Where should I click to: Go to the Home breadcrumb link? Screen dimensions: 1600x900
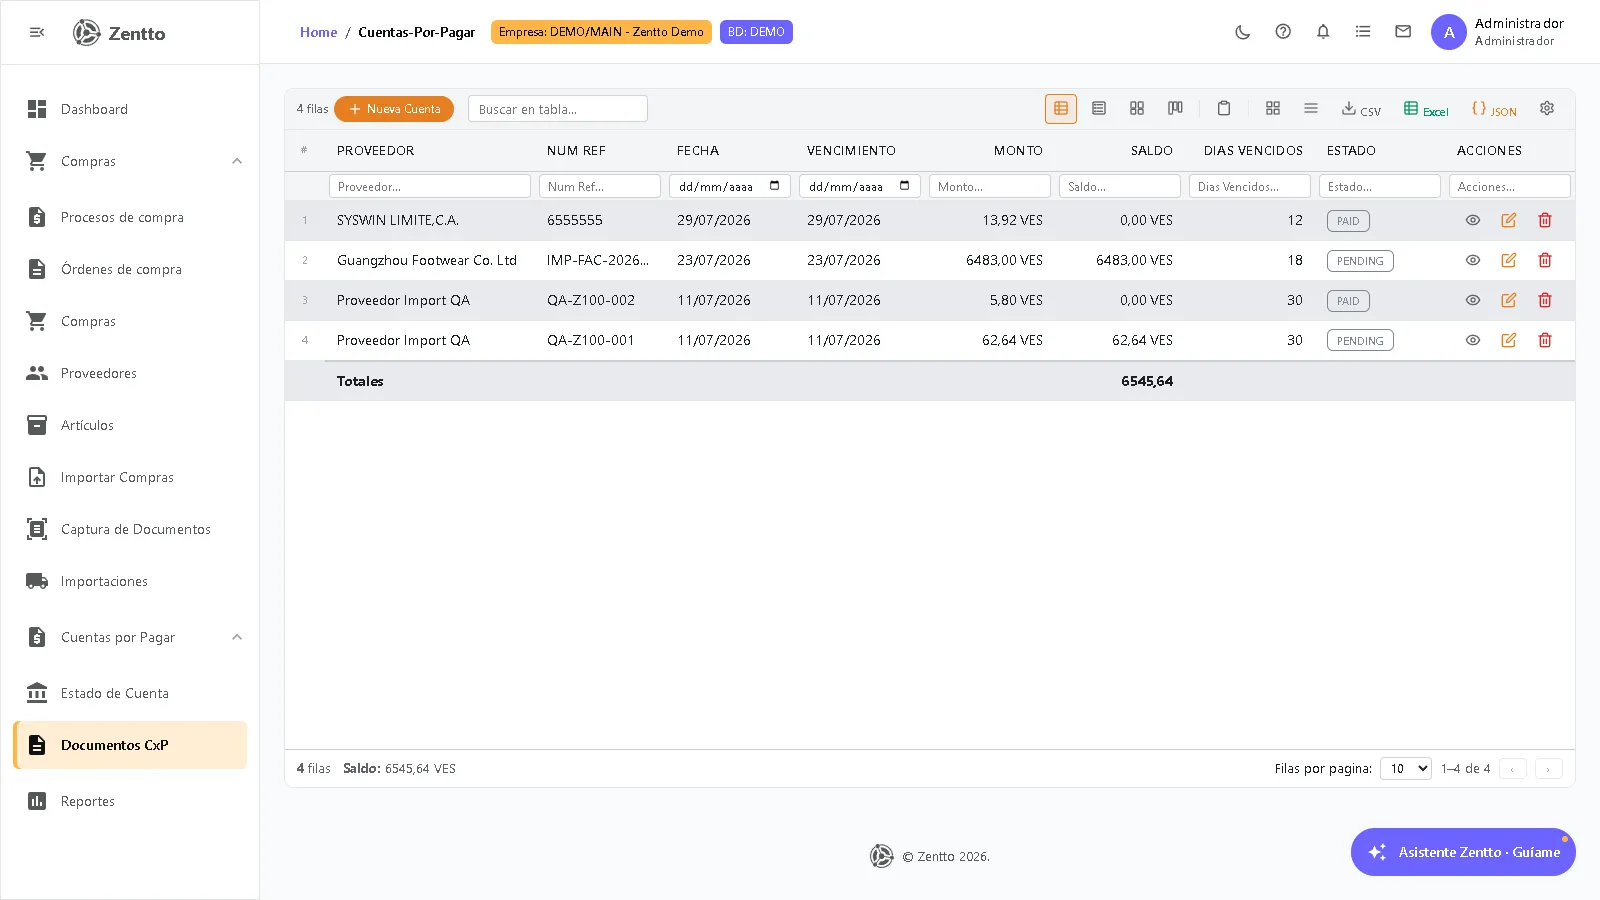[x=318, y=32]
